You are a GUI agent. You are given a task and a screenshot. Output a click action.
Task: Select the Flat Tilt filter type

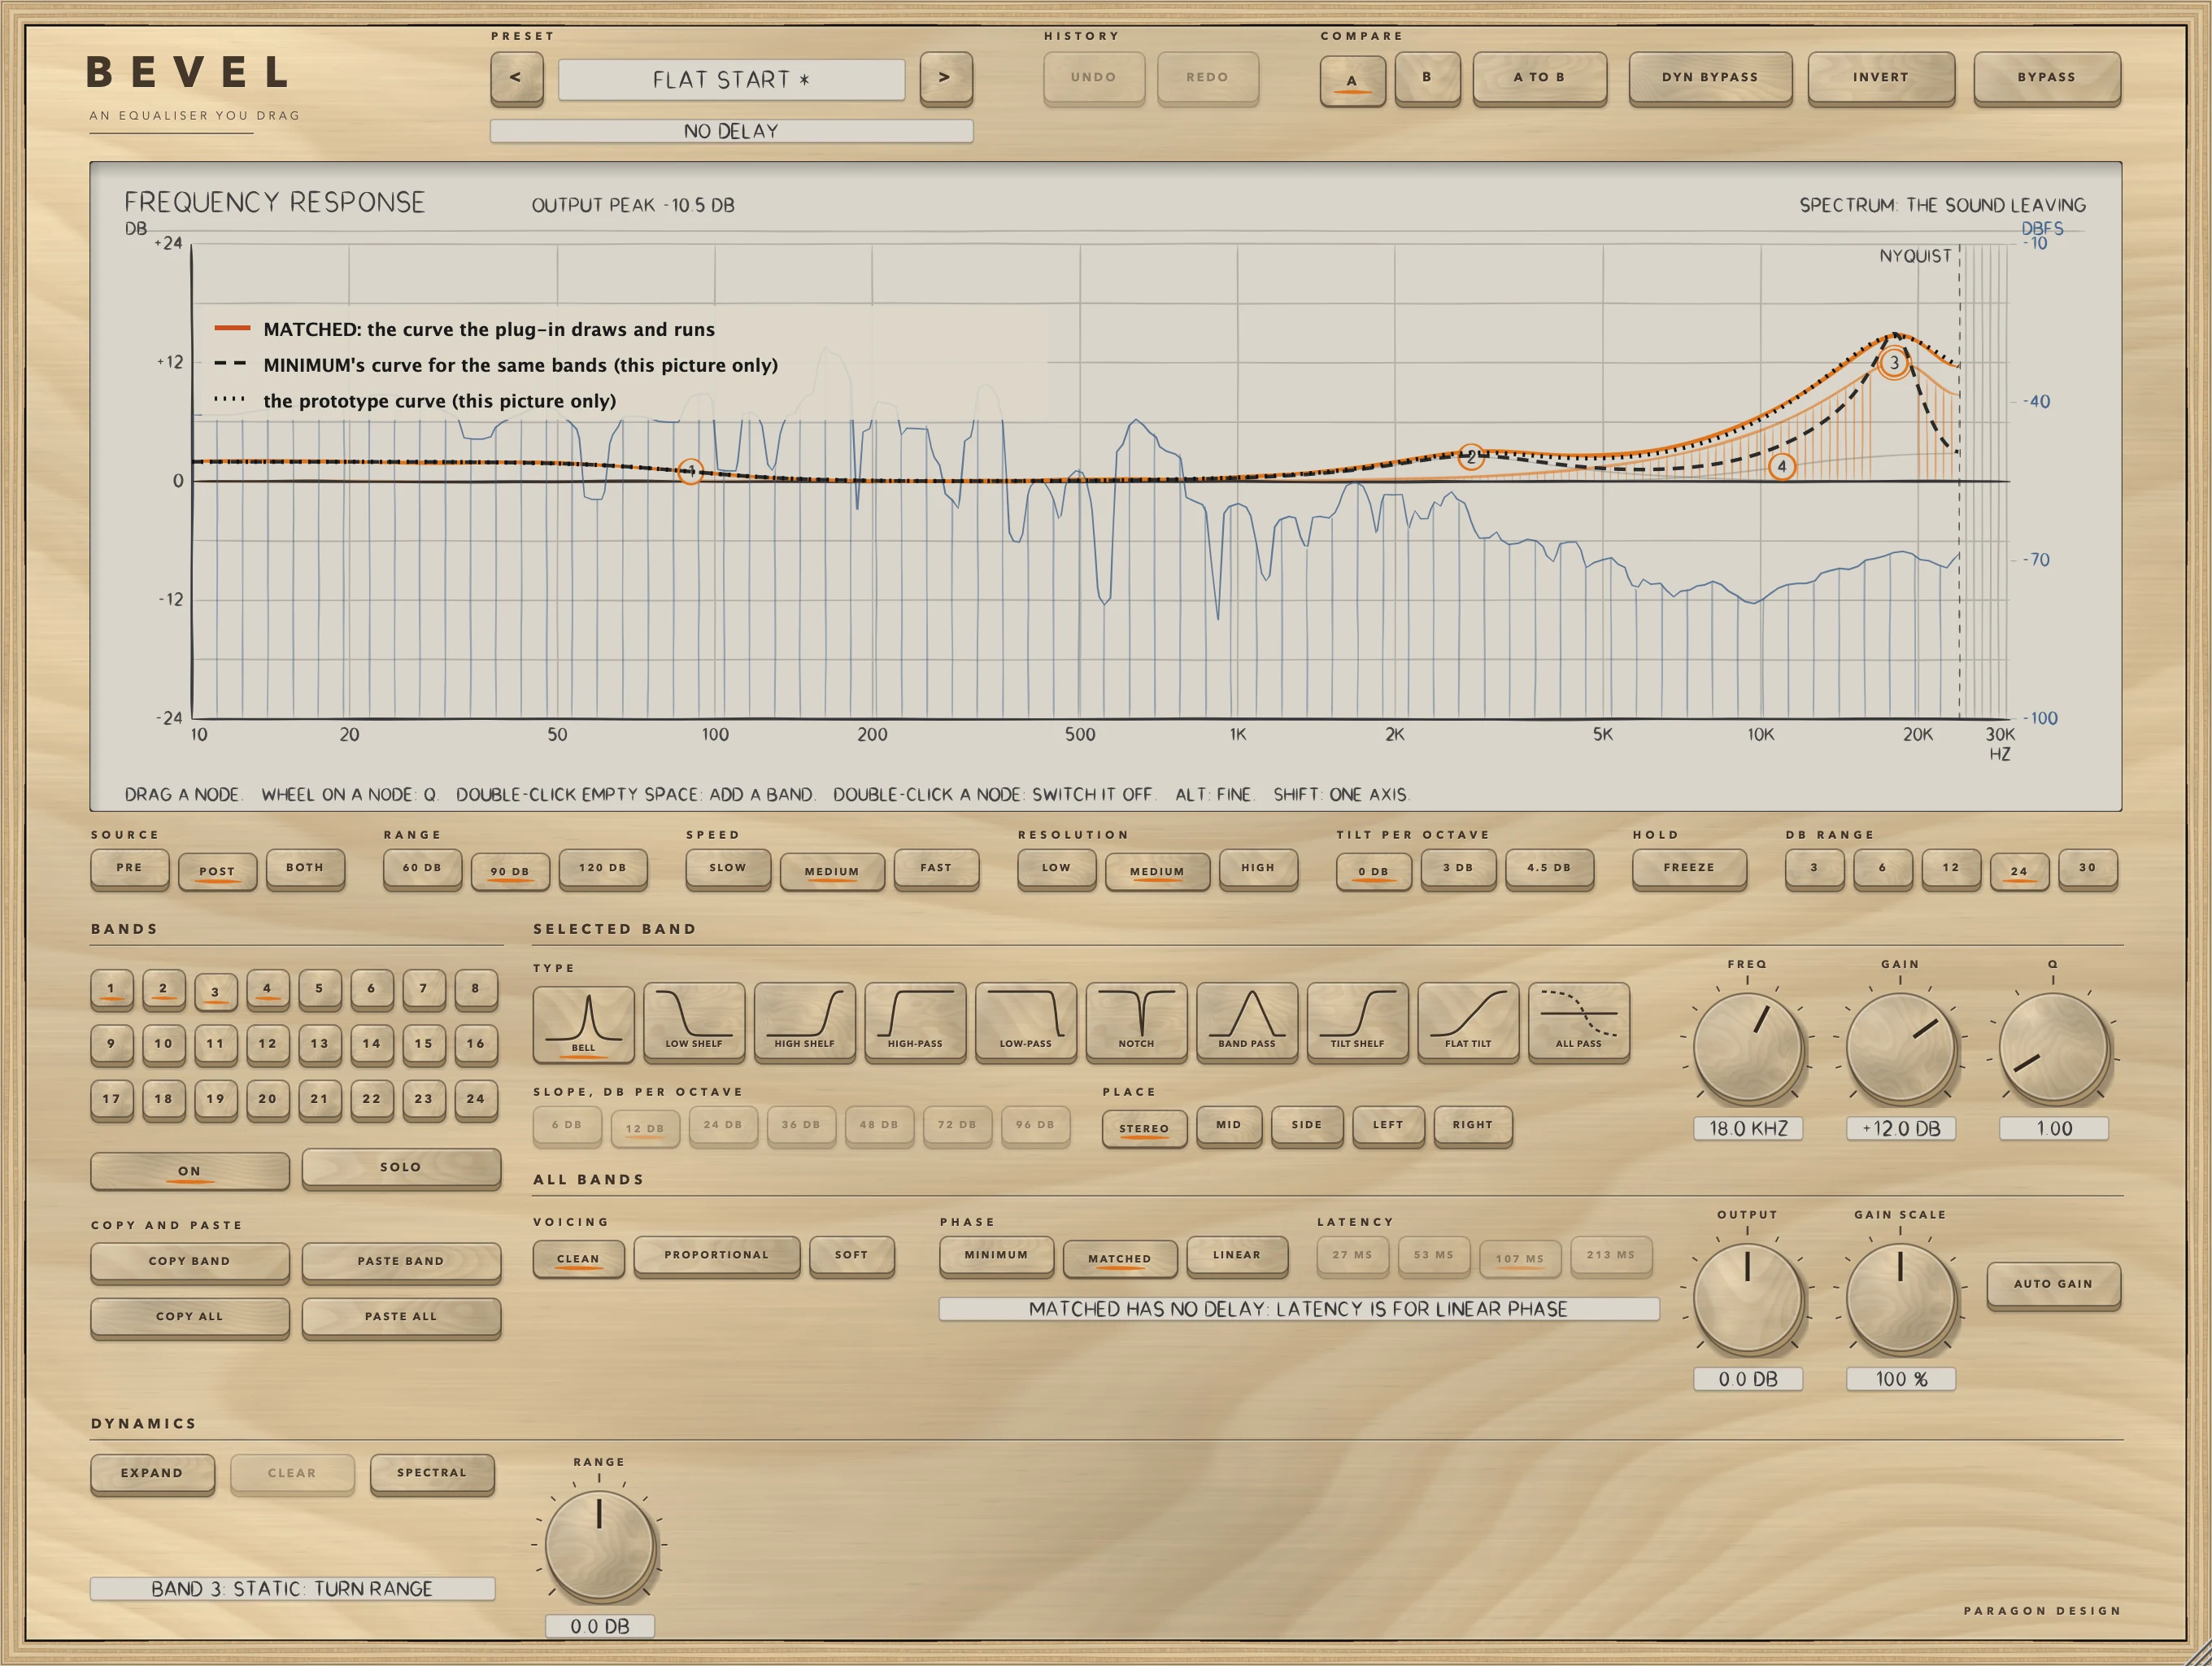[1468, 1021]
